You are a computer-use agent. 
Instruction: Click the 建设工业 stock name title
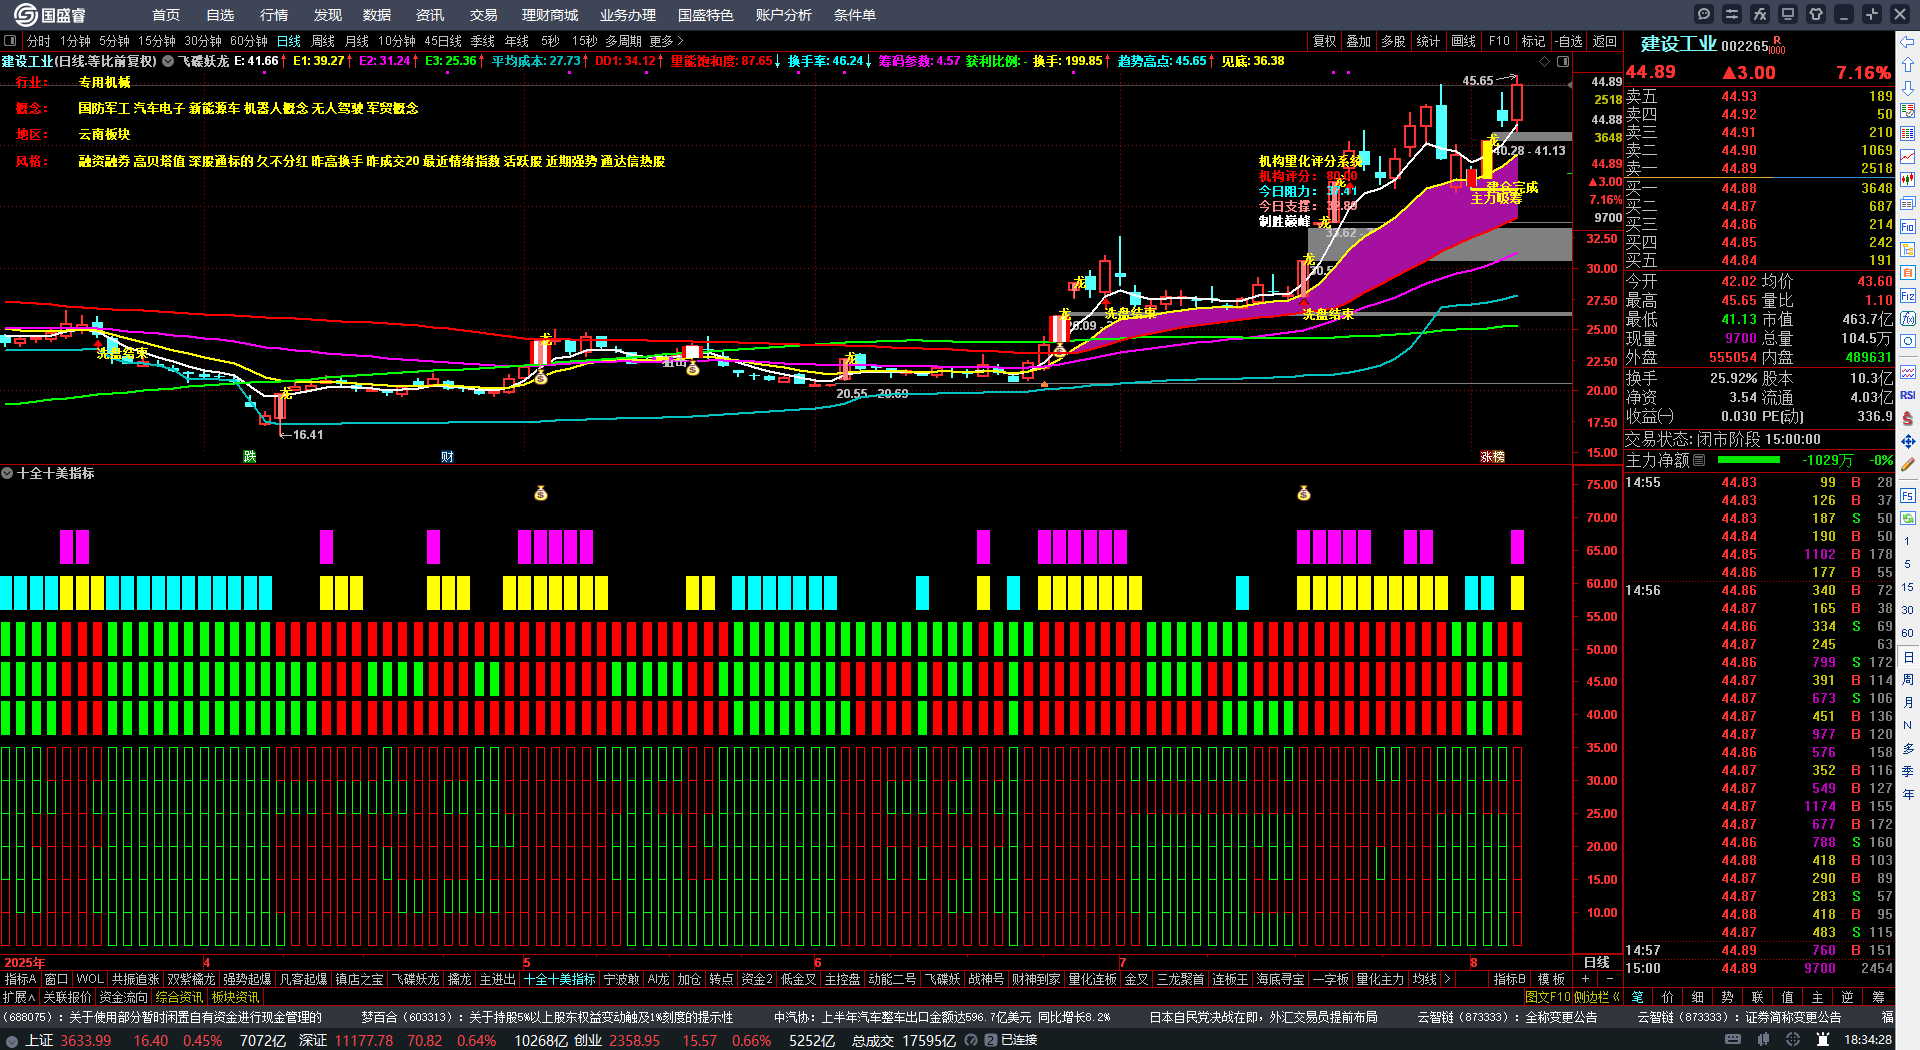pyautogui.click(x=1679, y=44)
